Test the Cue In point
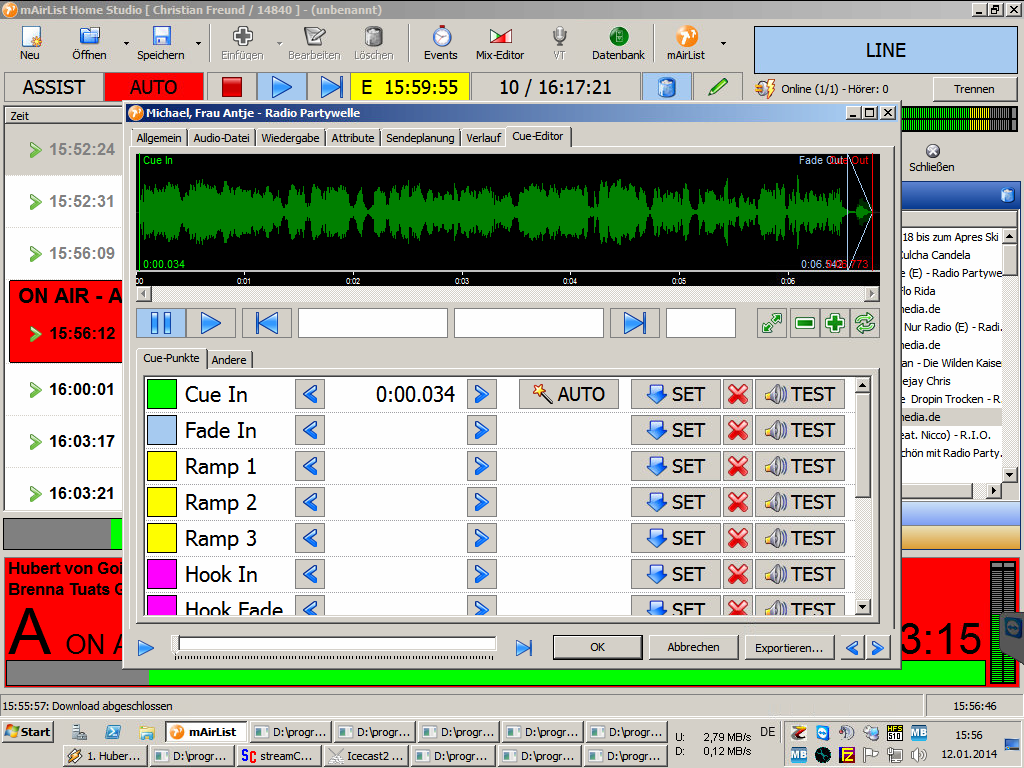The width and height of the screenshot is (1024, 768). [x=800, y=394]
